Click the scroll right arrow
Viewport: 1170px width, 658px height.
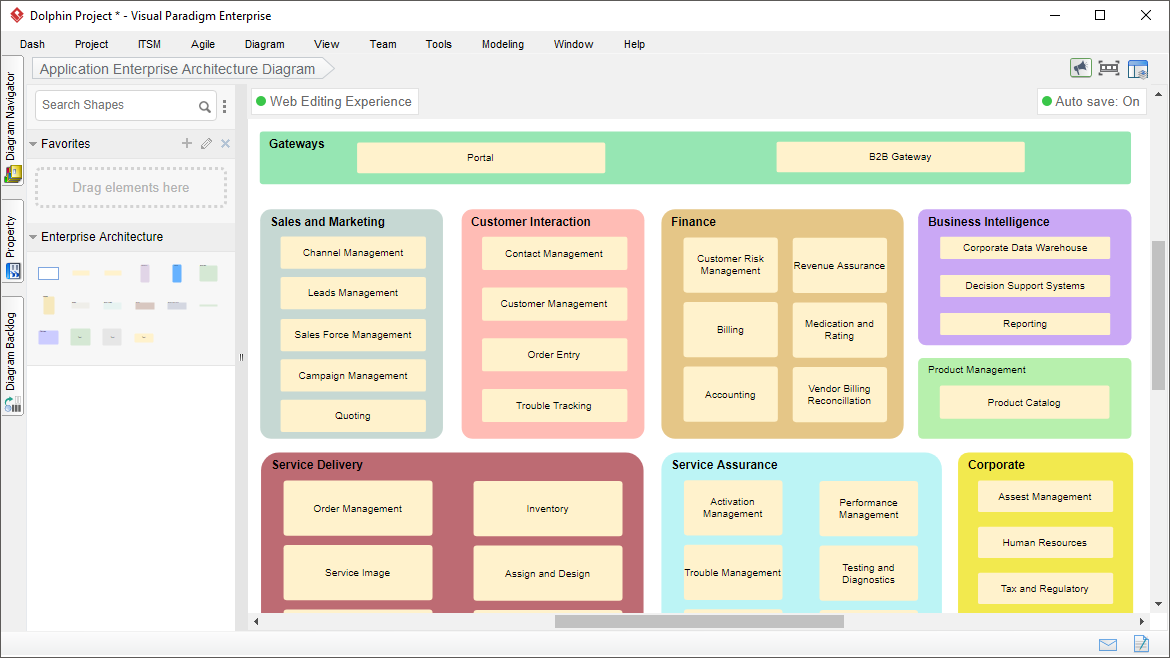[1141, 621]
